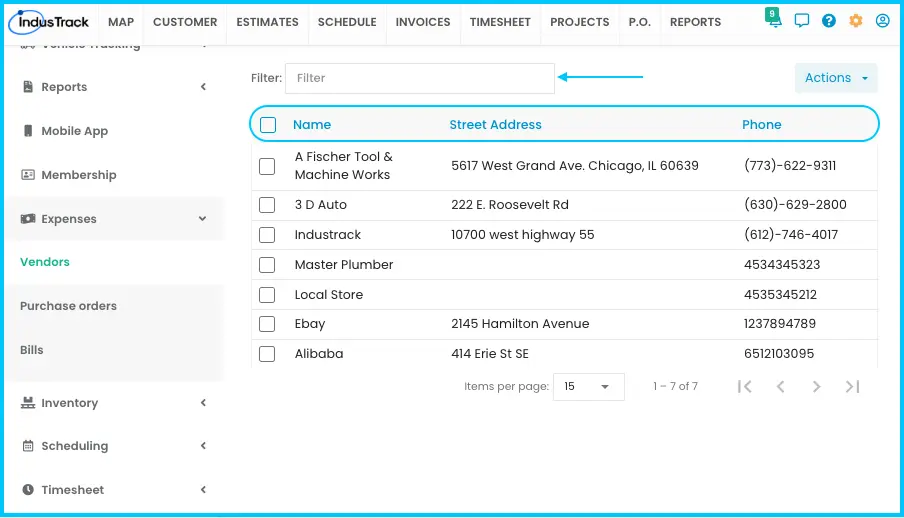The width and height of the screenshot is (904, 518).
Task: Click the Scheduling calendar icon
Action: click(x=28, y=446)
